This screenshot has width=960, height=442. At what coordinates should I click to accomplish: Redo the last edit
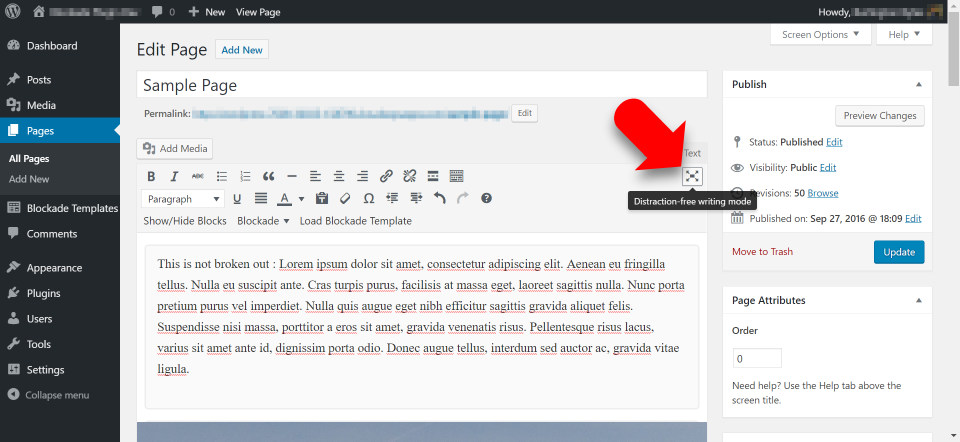463,198
